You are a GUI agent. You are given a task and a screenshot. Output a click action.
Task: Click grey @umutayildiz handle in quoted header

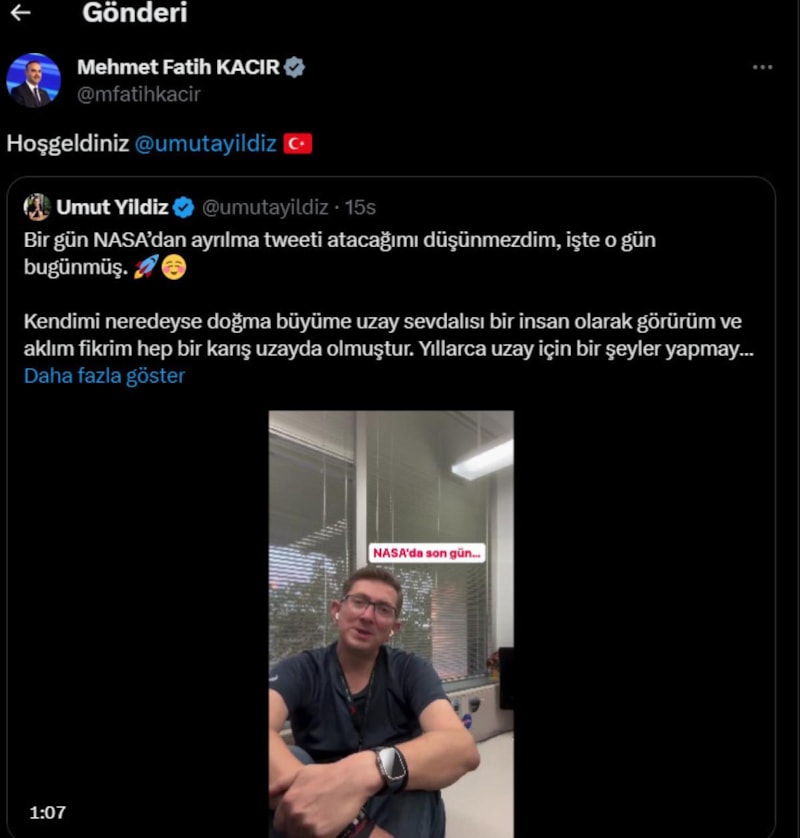click(265, 207)
